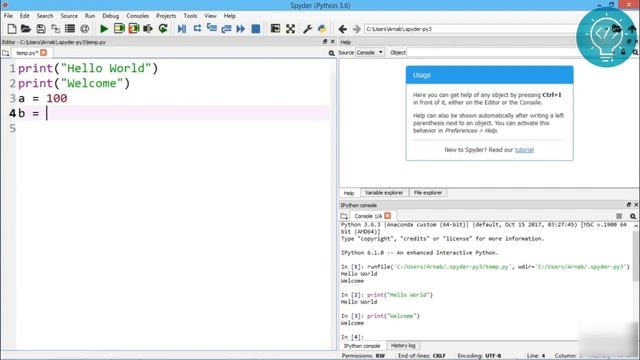
Task: Open the Projects menu
Action: point(166,16)
